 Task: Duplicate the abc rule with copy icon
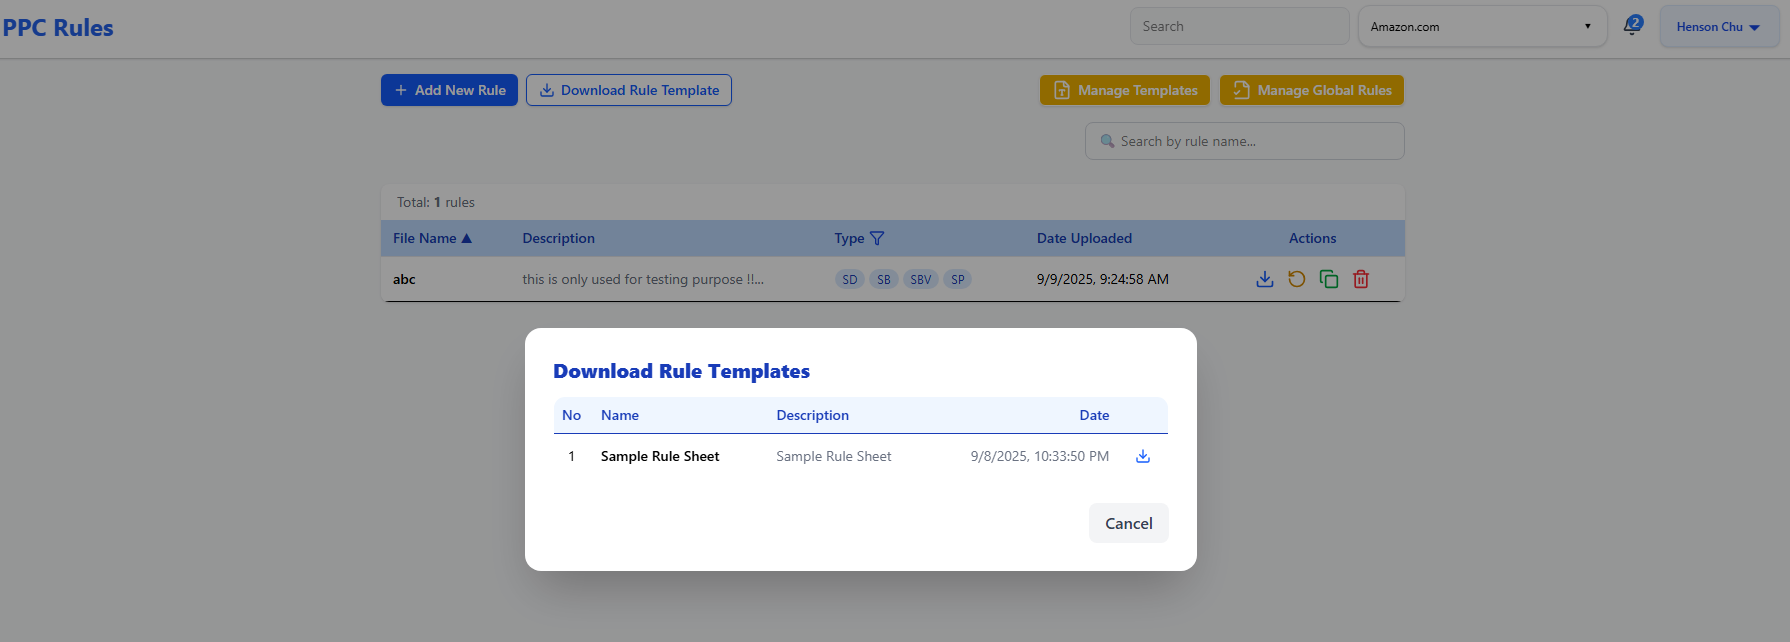point(1328,279)
